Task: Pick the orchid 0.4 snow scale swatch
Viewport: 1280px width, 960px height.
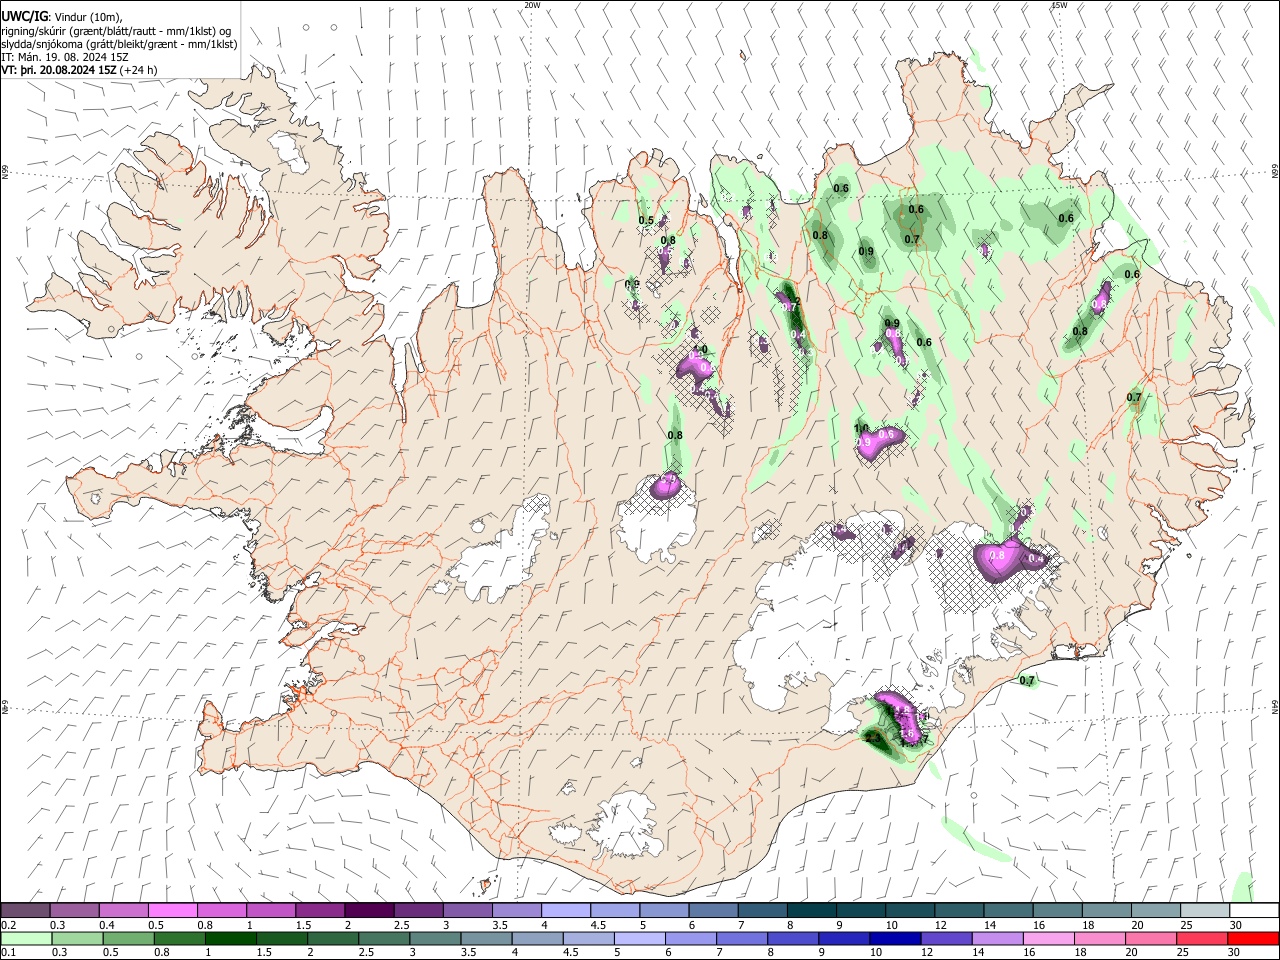Action: (123, 910)
